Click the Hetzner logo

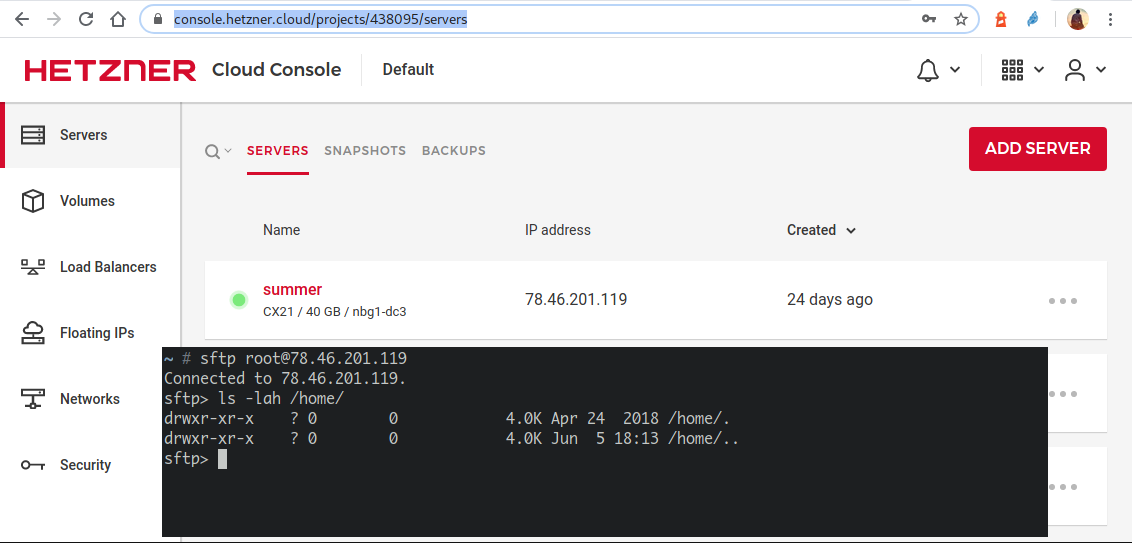110,70
